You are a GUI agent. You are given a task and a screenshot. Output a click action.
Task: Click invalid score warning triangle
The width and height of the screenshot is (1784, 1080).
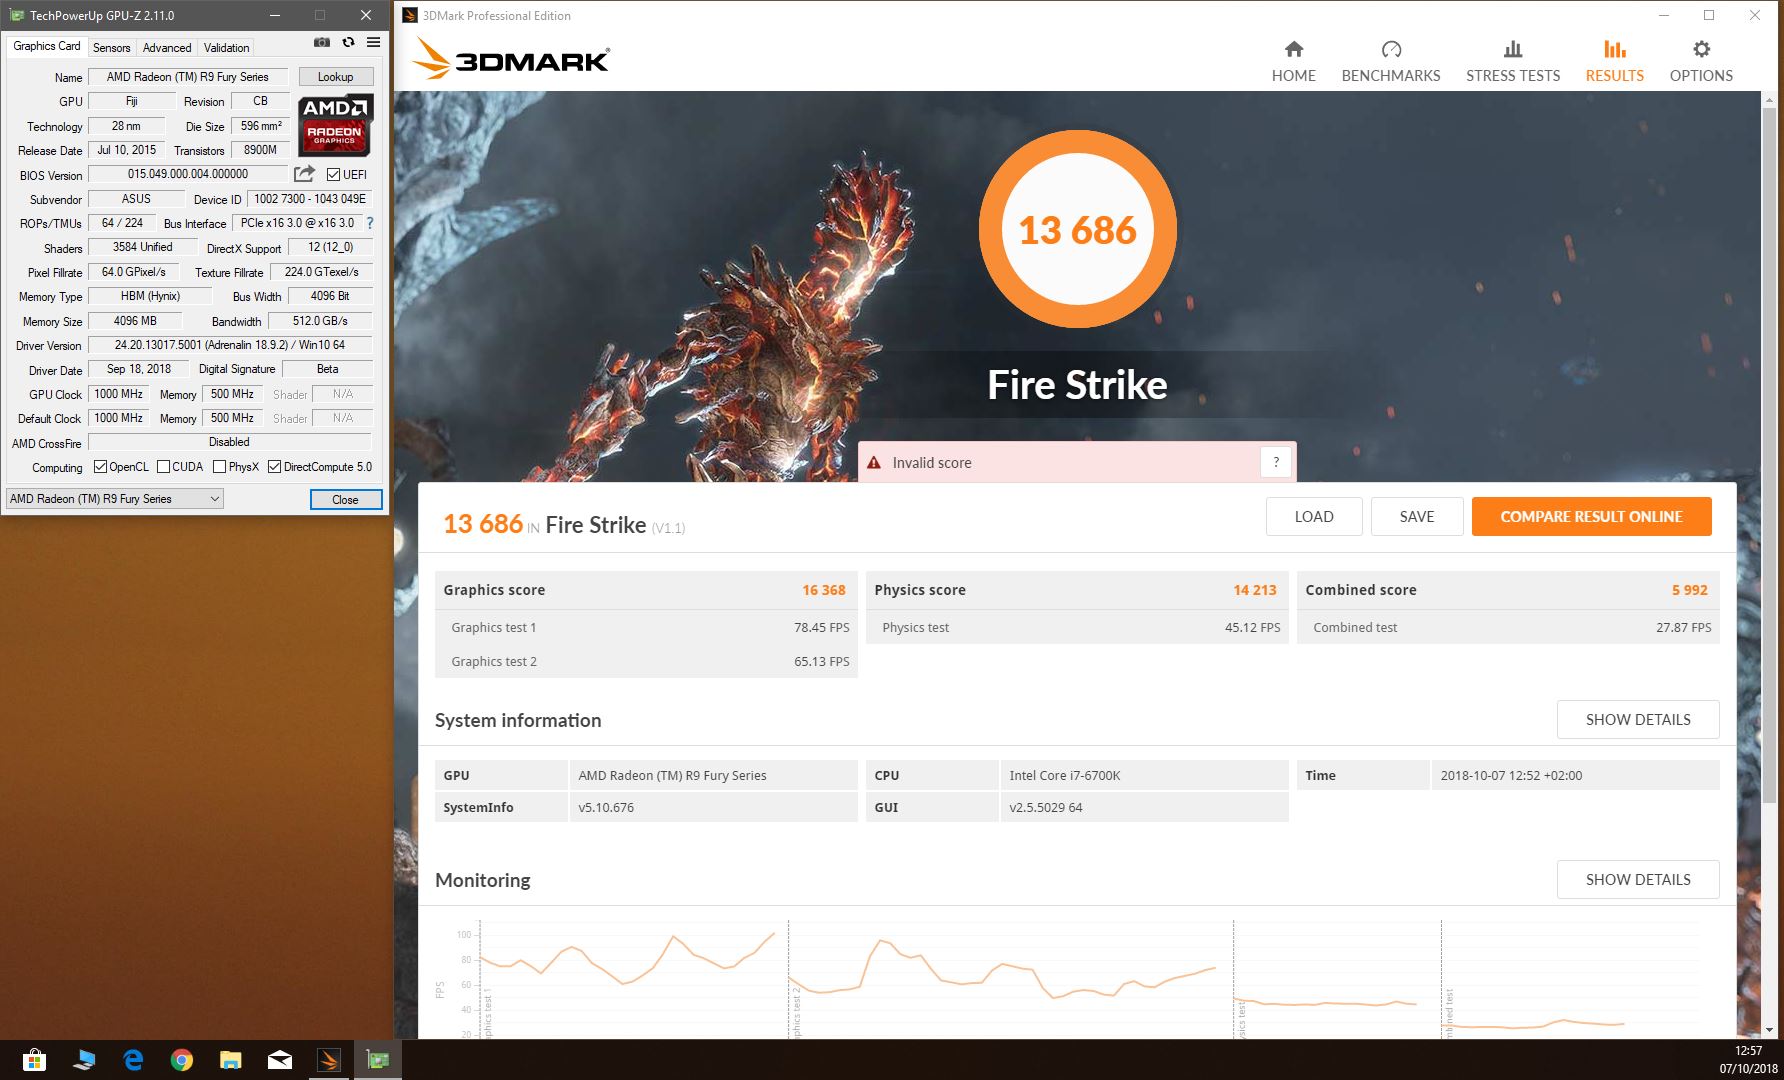click(x=874, y=463)
